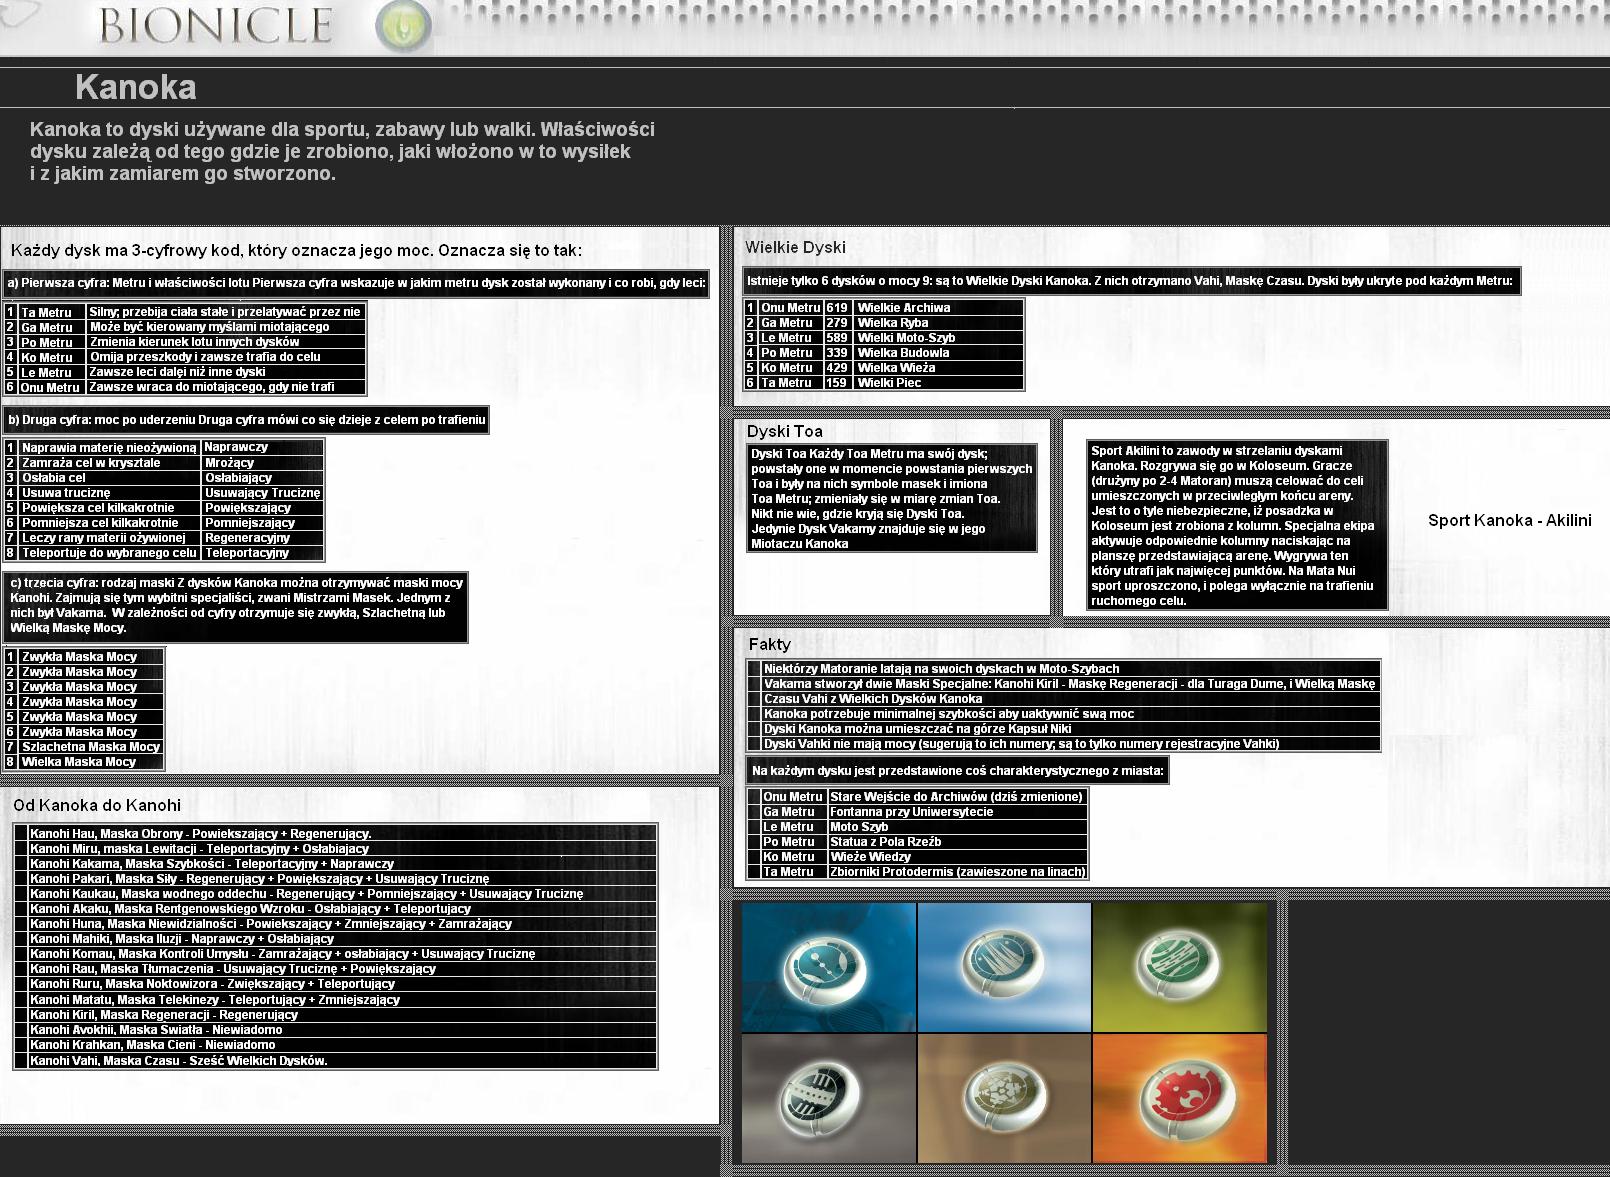Viewport: 1610px width, 1177px height.
Task: Click 'Usuwa truciznę' cell
Action: (x=110, y=493)
